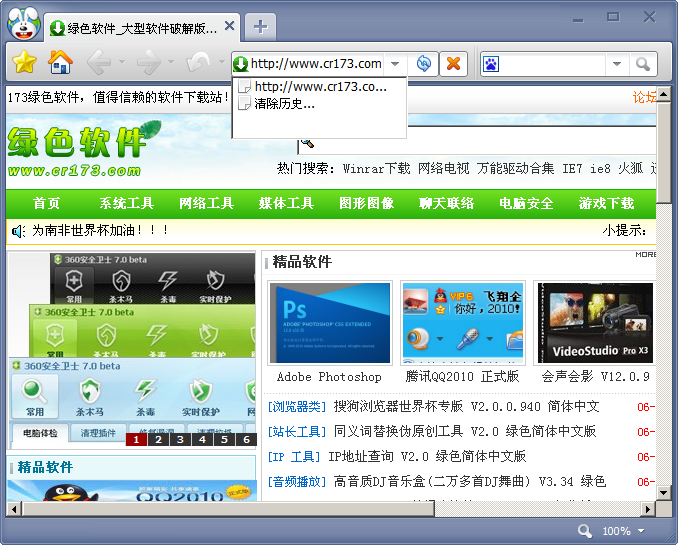Click the IE7 hot search link
This screenshot has height=545, width=678.
point(572,168)
